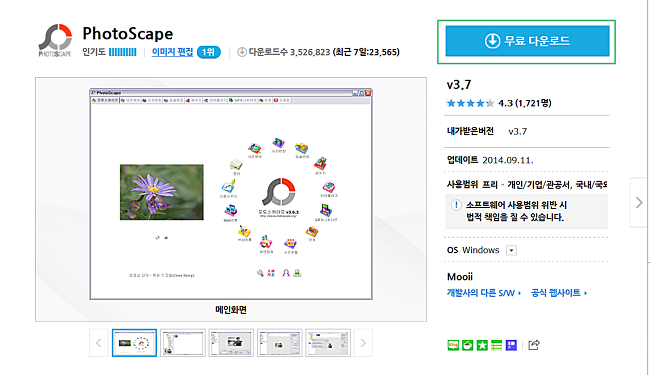Click the 내가받은버전 v3.7 row
This screenshot has width=650, height=375.
487,132
